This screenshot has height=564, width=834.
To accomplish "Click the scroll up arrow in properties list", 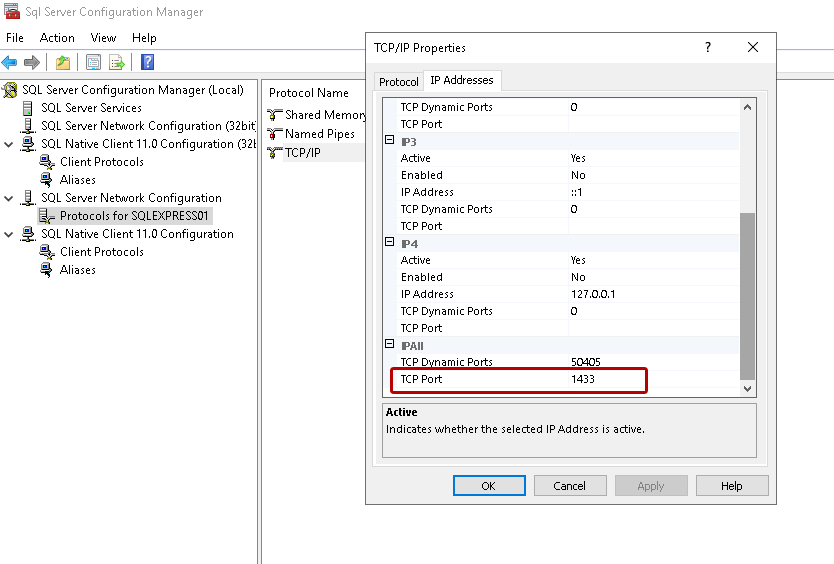I will (747, 107).
